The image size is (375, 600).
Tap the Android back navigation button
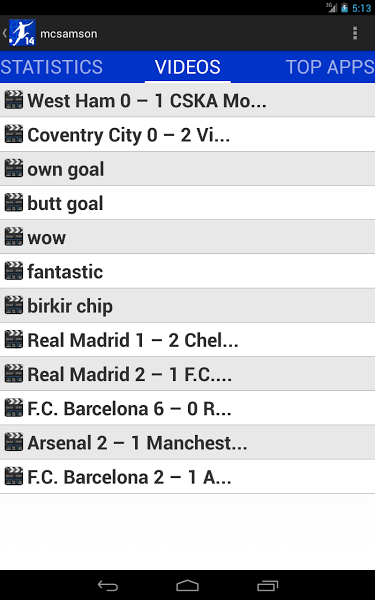pyautogui.click(x=108, y=585)
